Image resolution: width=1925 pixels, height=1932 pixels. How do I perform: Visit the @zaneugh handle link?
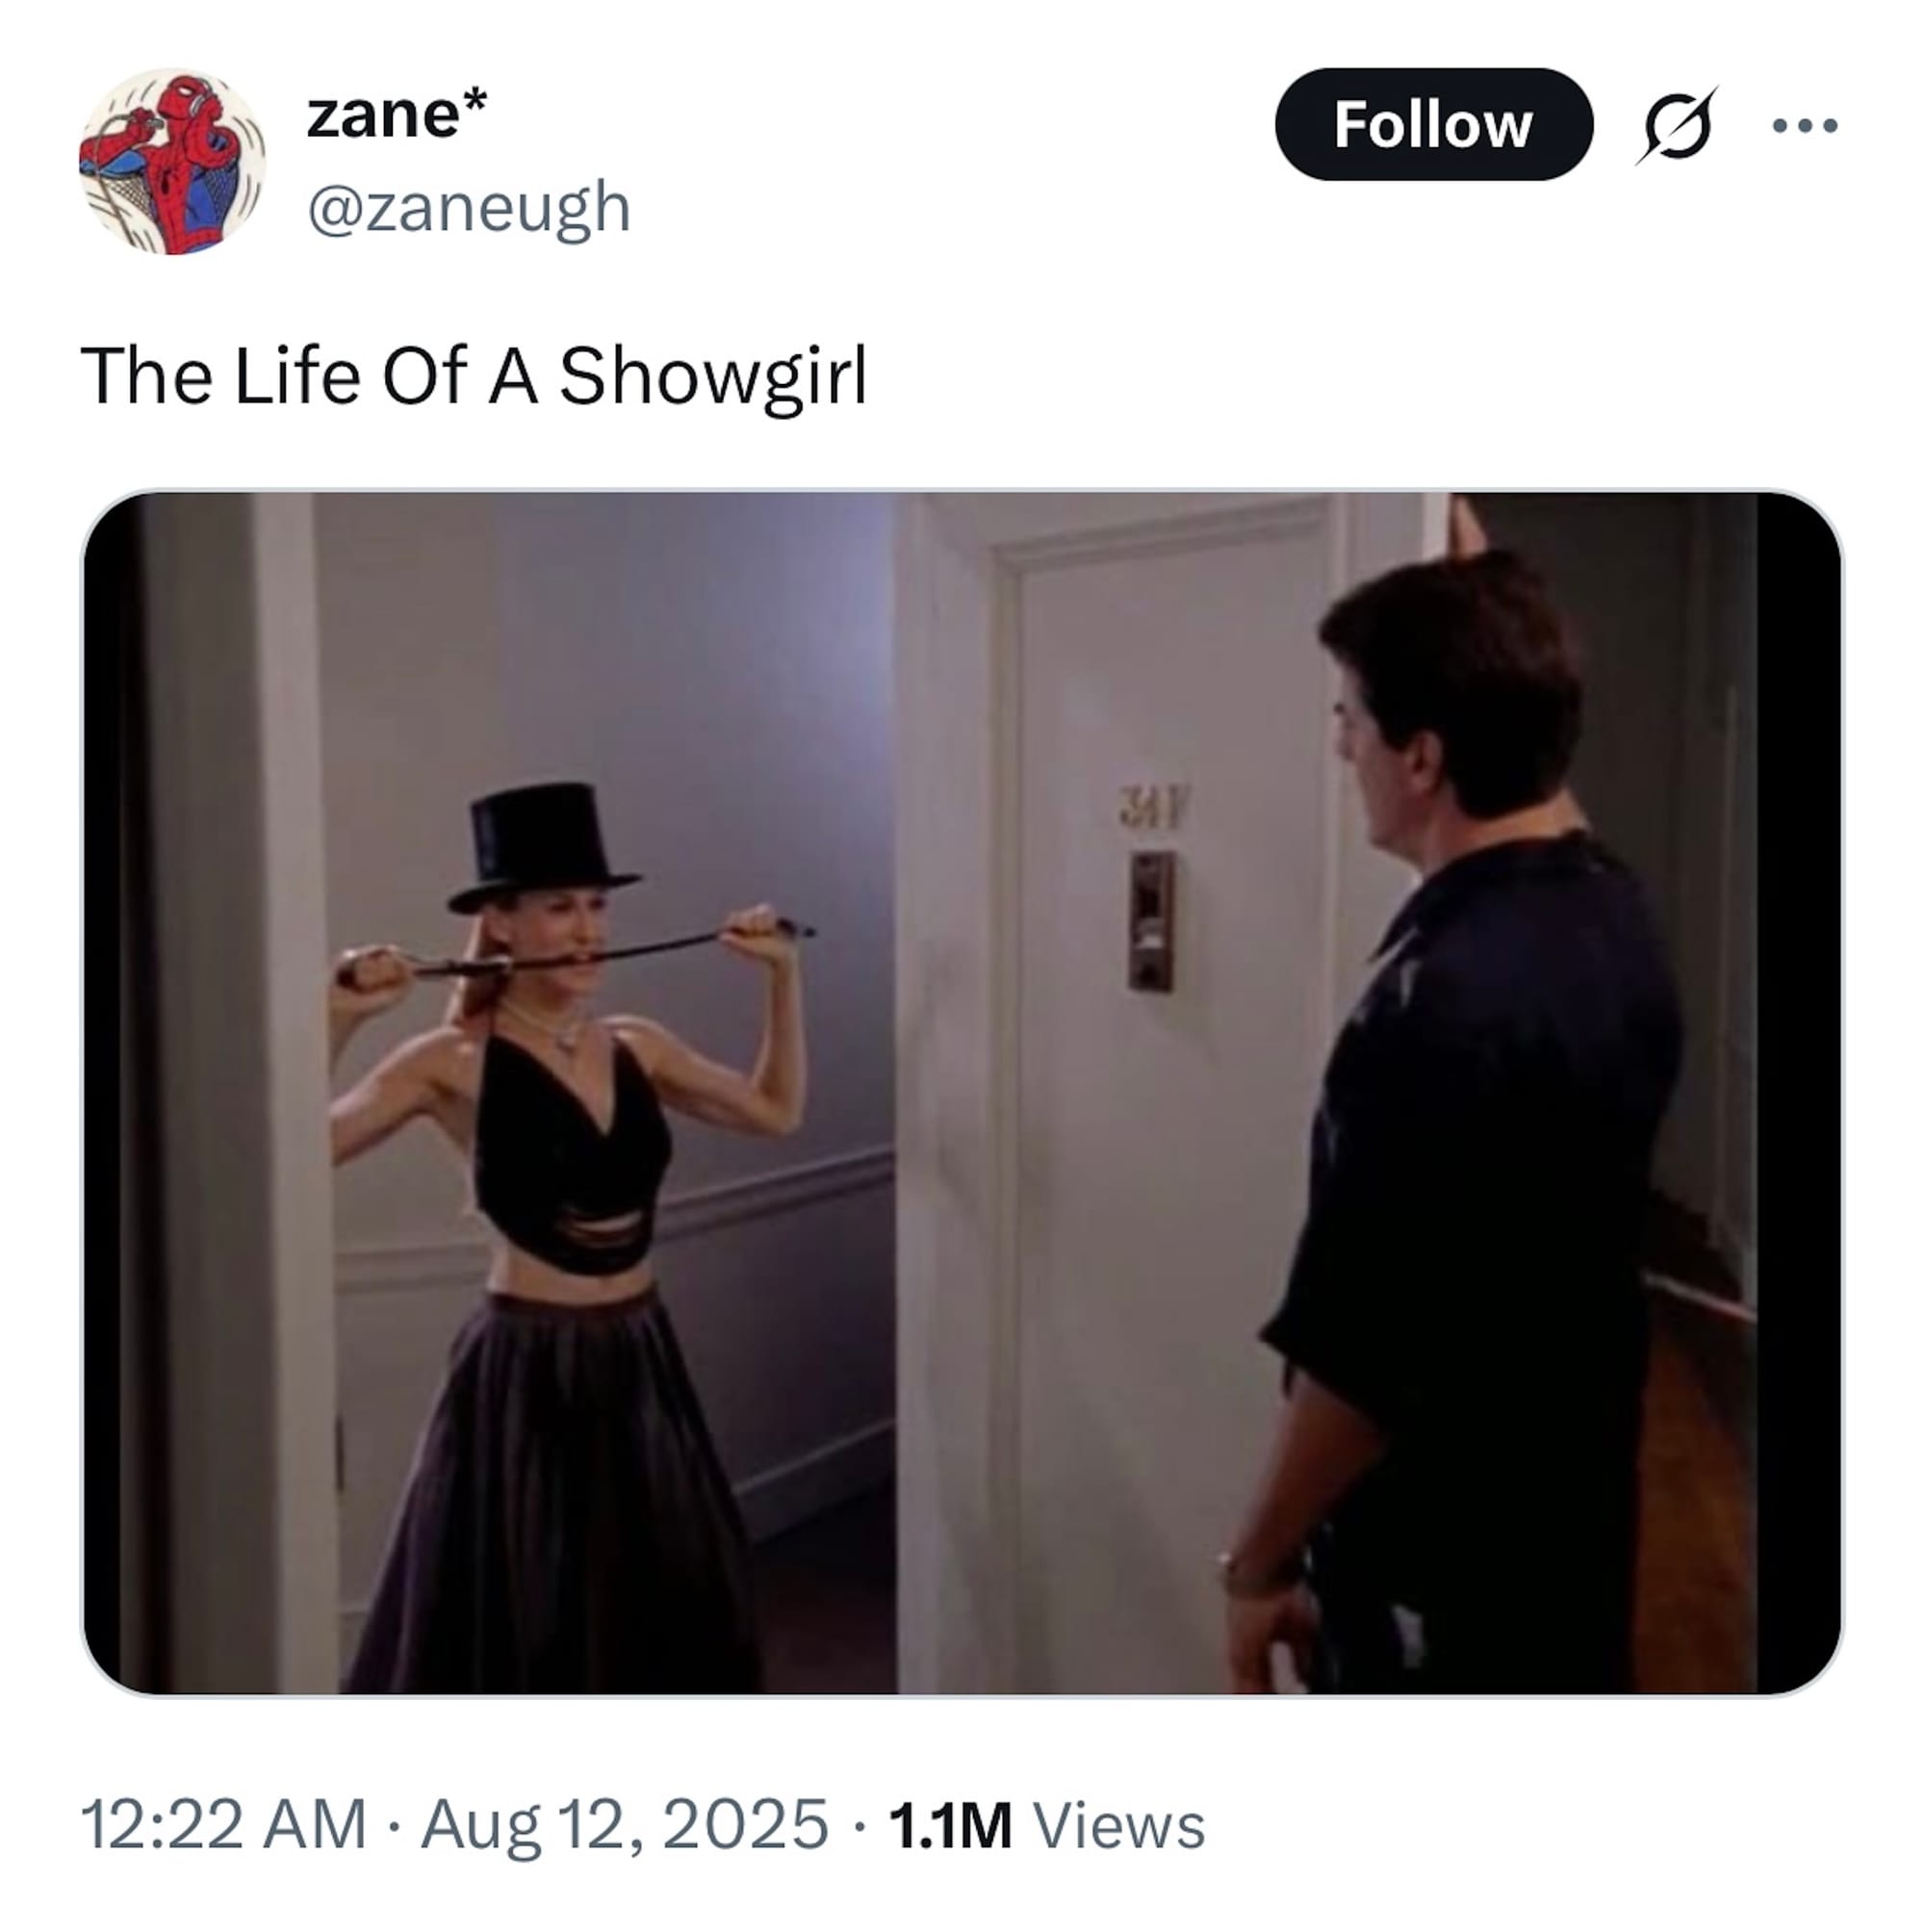469,208
